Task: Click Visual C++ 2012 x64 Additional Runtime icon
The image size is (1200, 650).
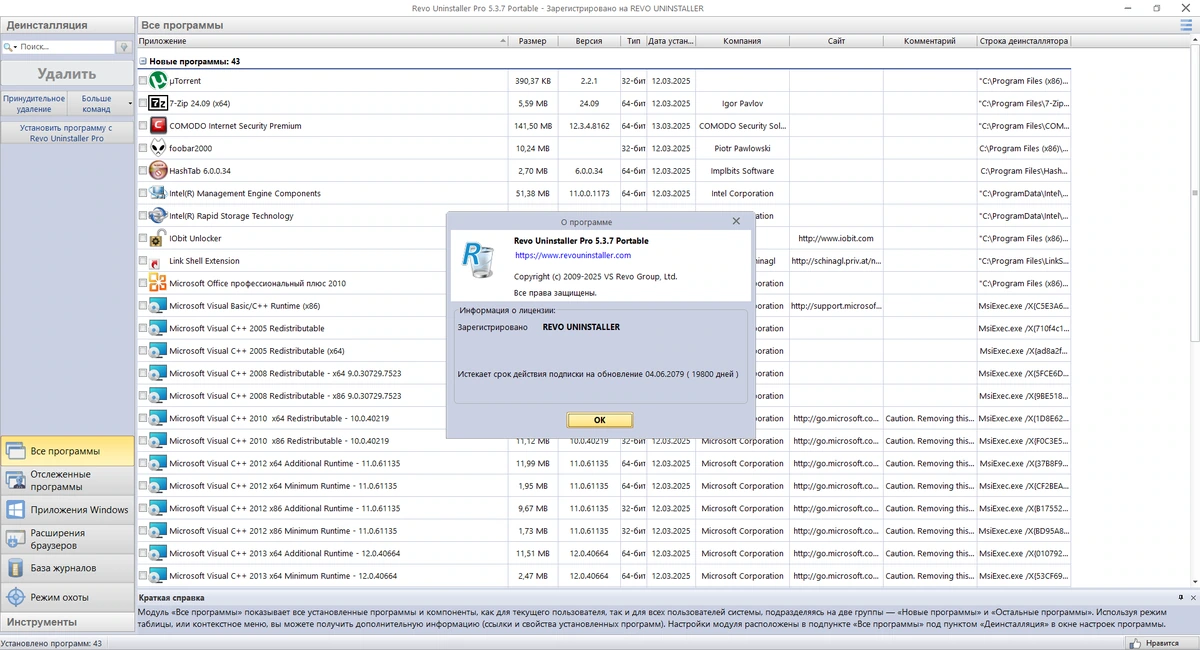Action: [158, 463]
